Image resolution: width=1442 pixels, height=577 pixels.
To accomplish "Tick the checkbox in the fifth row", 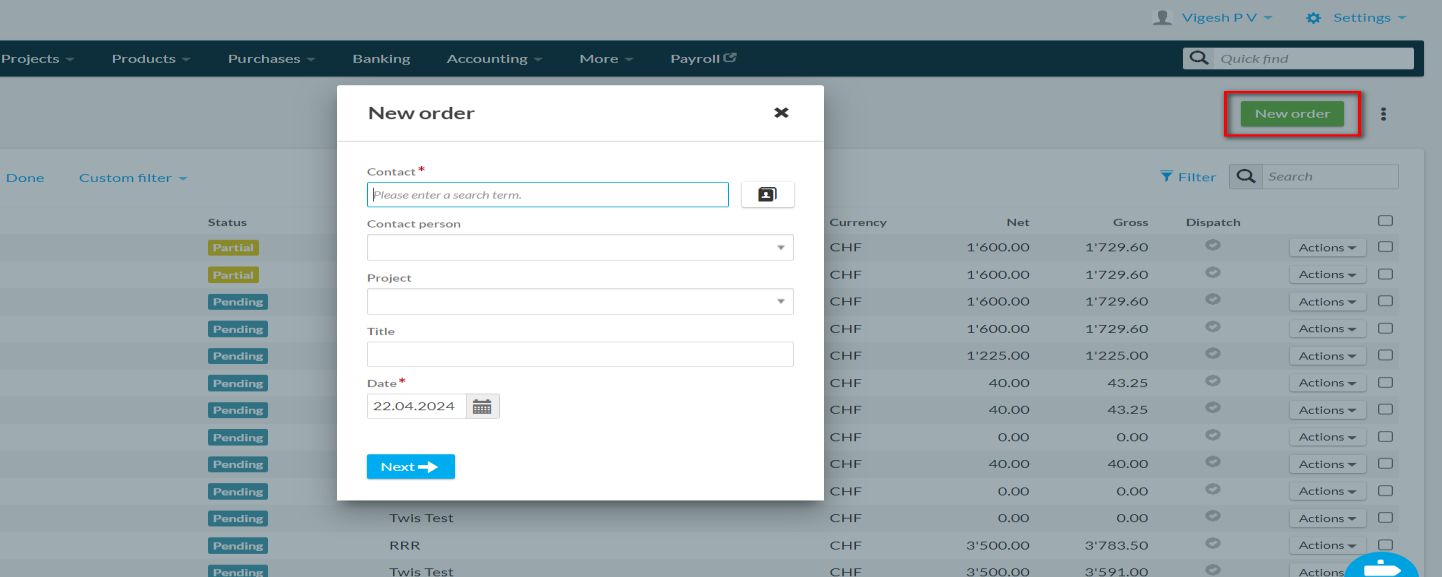I will pyautogui.click(x=1385, y=355).
